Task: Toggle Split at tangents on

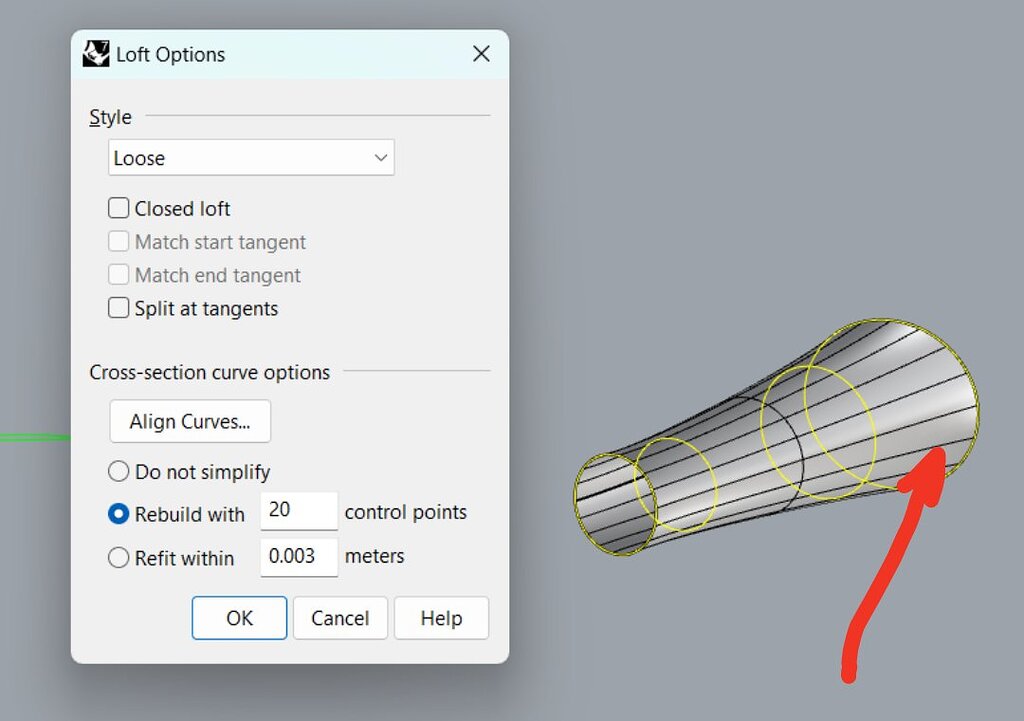Action: click(118, 308)
